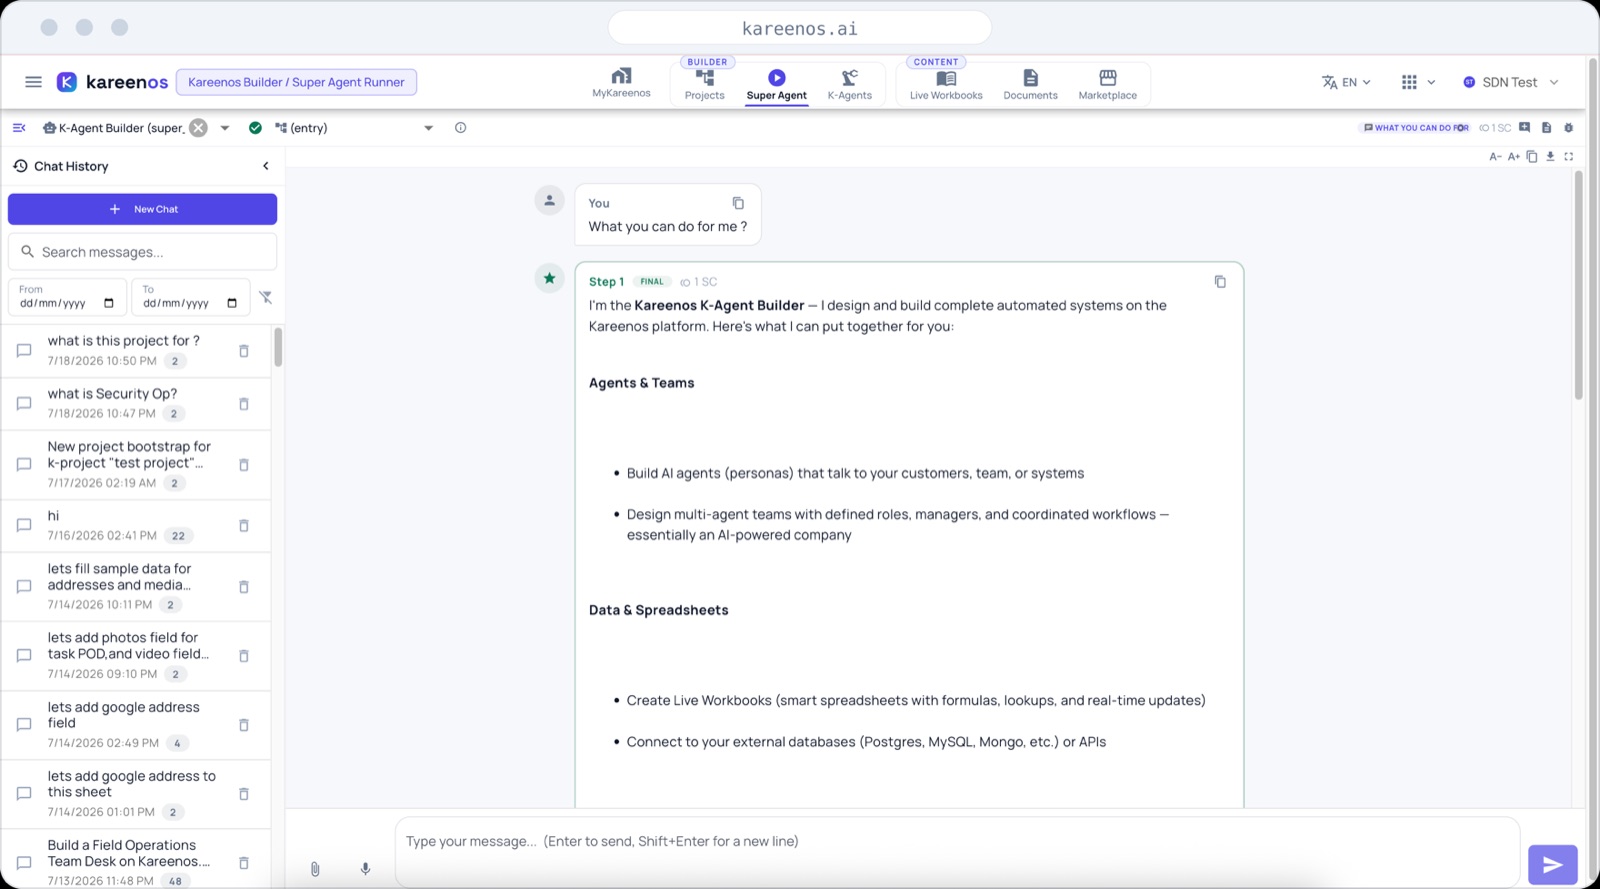Clear the K-Agent Builder selection
The height and width of the screenshot is (889, 1600).
[x=199, y=128]
